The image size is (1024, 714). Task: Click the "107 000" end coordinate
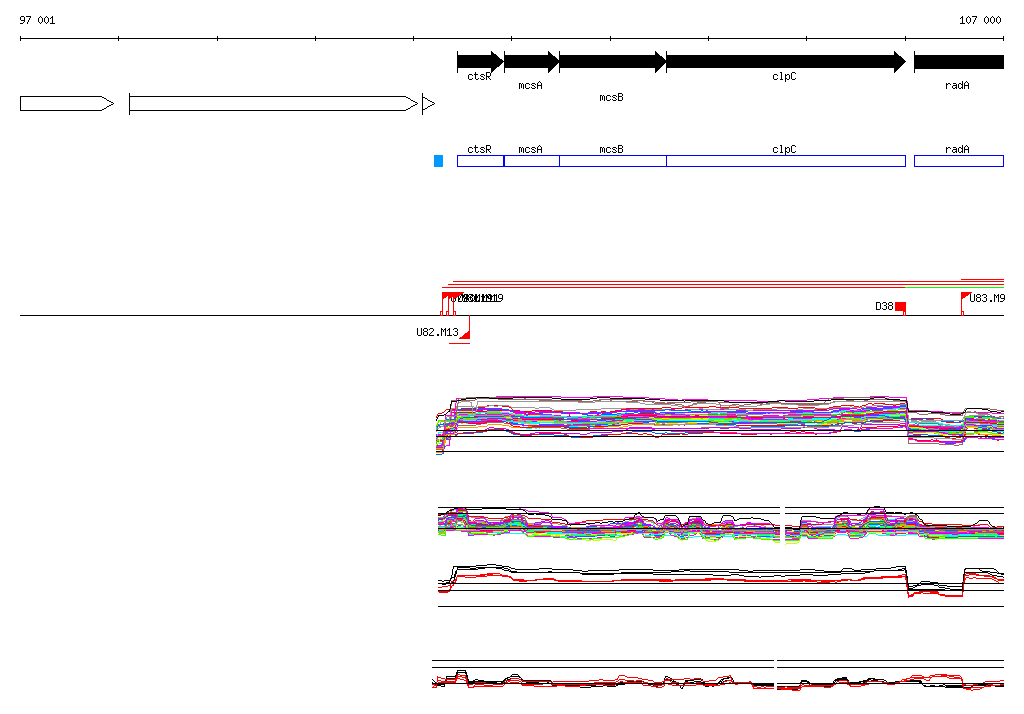(980, 20)
